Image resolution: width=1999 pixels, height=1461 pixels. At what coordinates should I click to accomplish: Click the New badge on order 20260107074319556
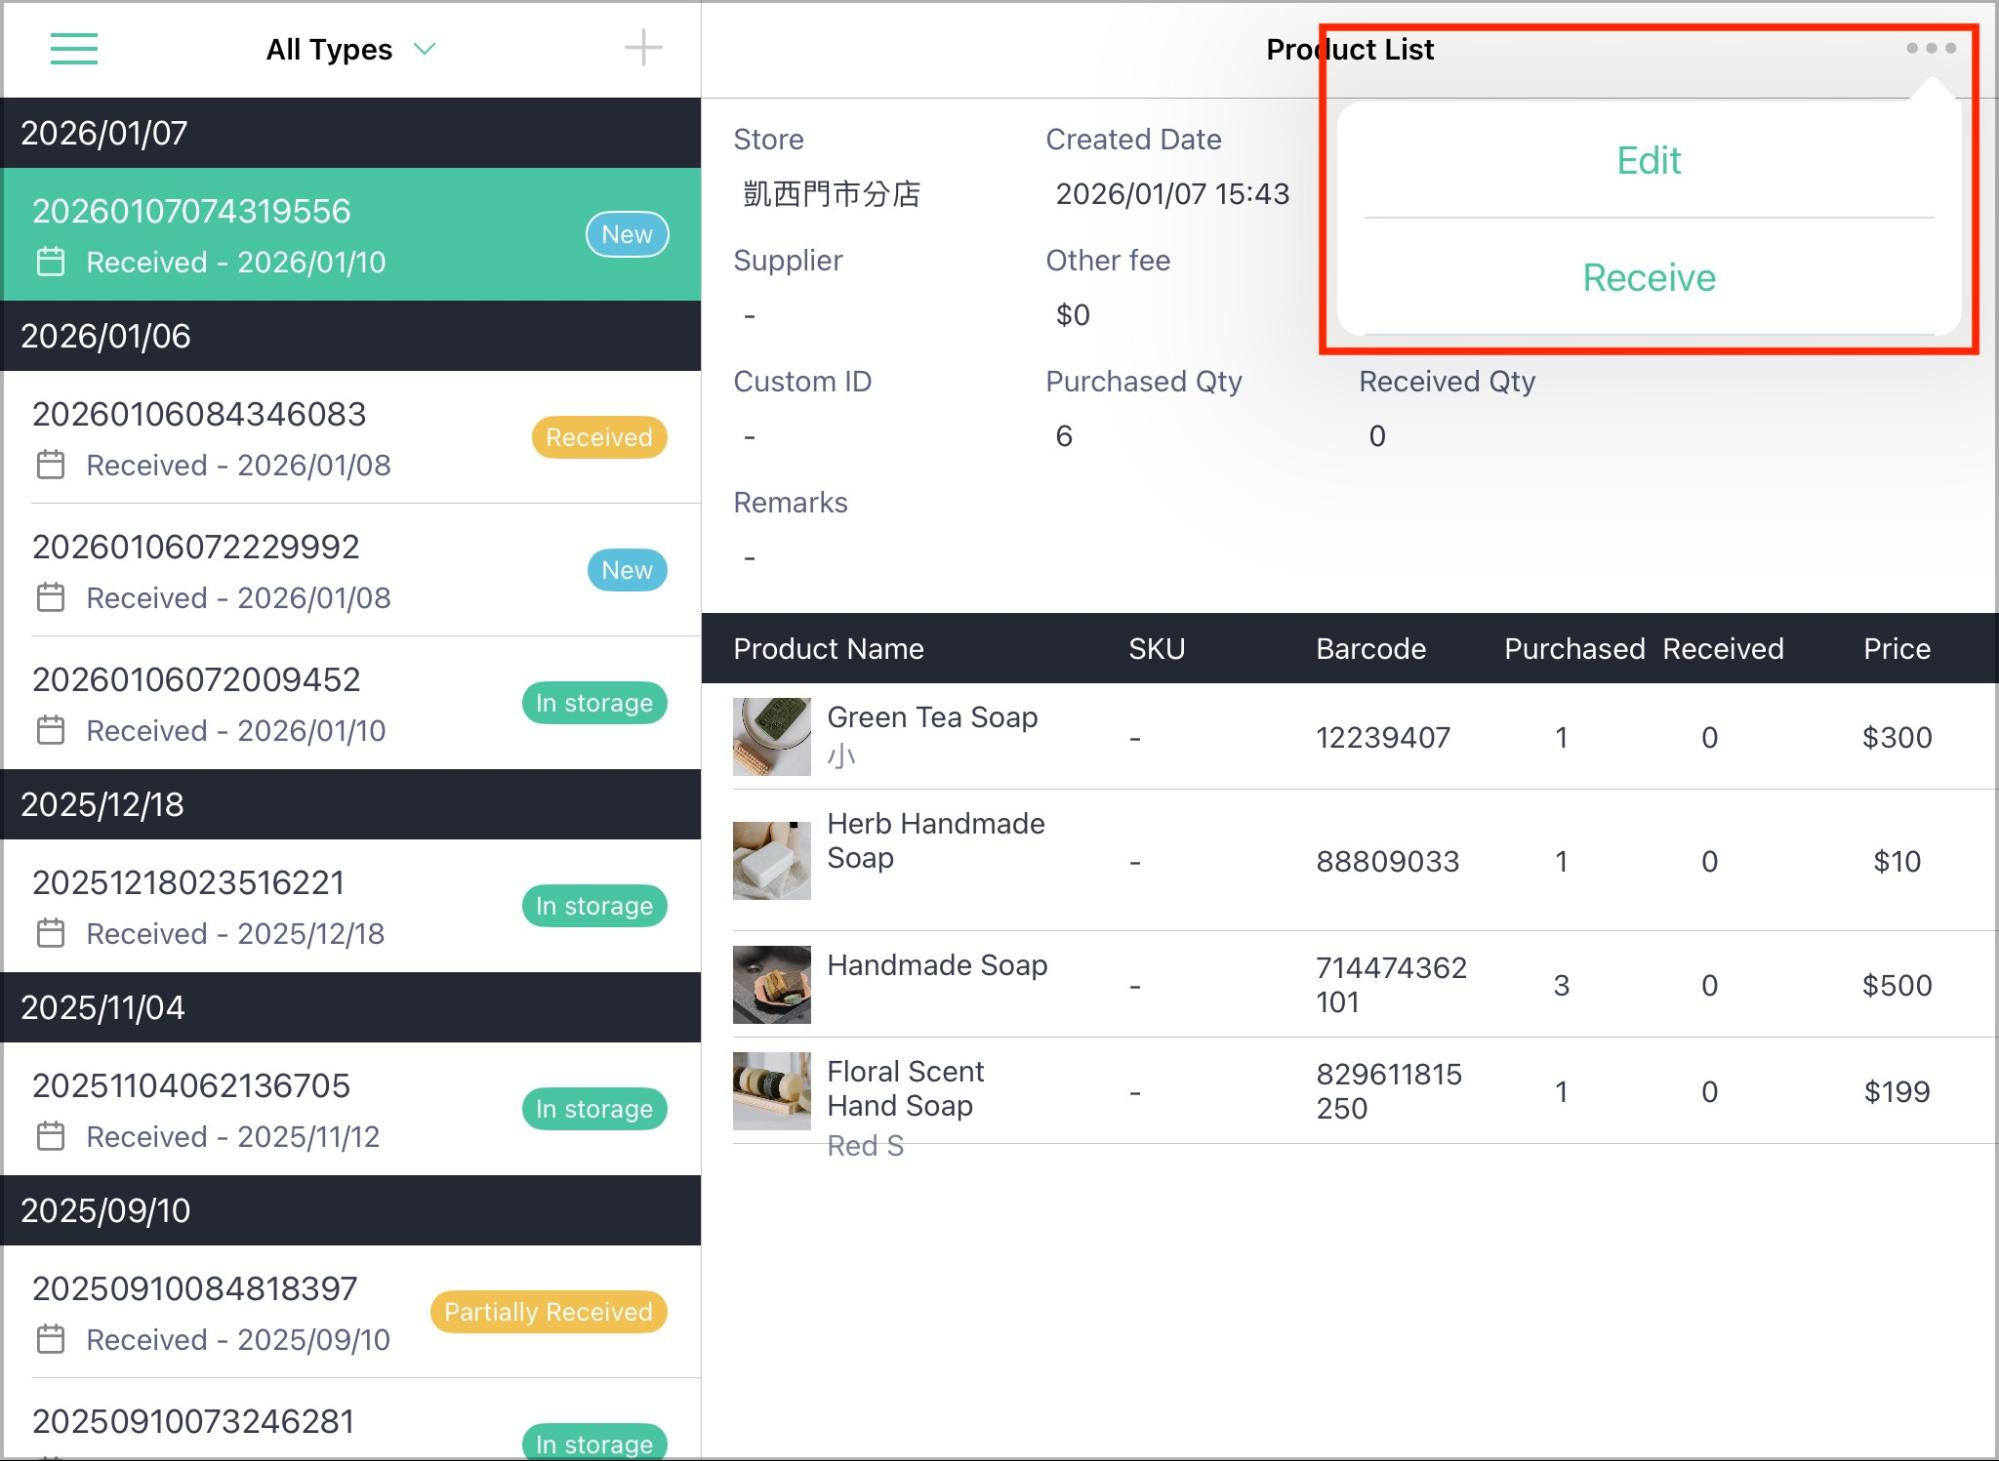(627, 234)
